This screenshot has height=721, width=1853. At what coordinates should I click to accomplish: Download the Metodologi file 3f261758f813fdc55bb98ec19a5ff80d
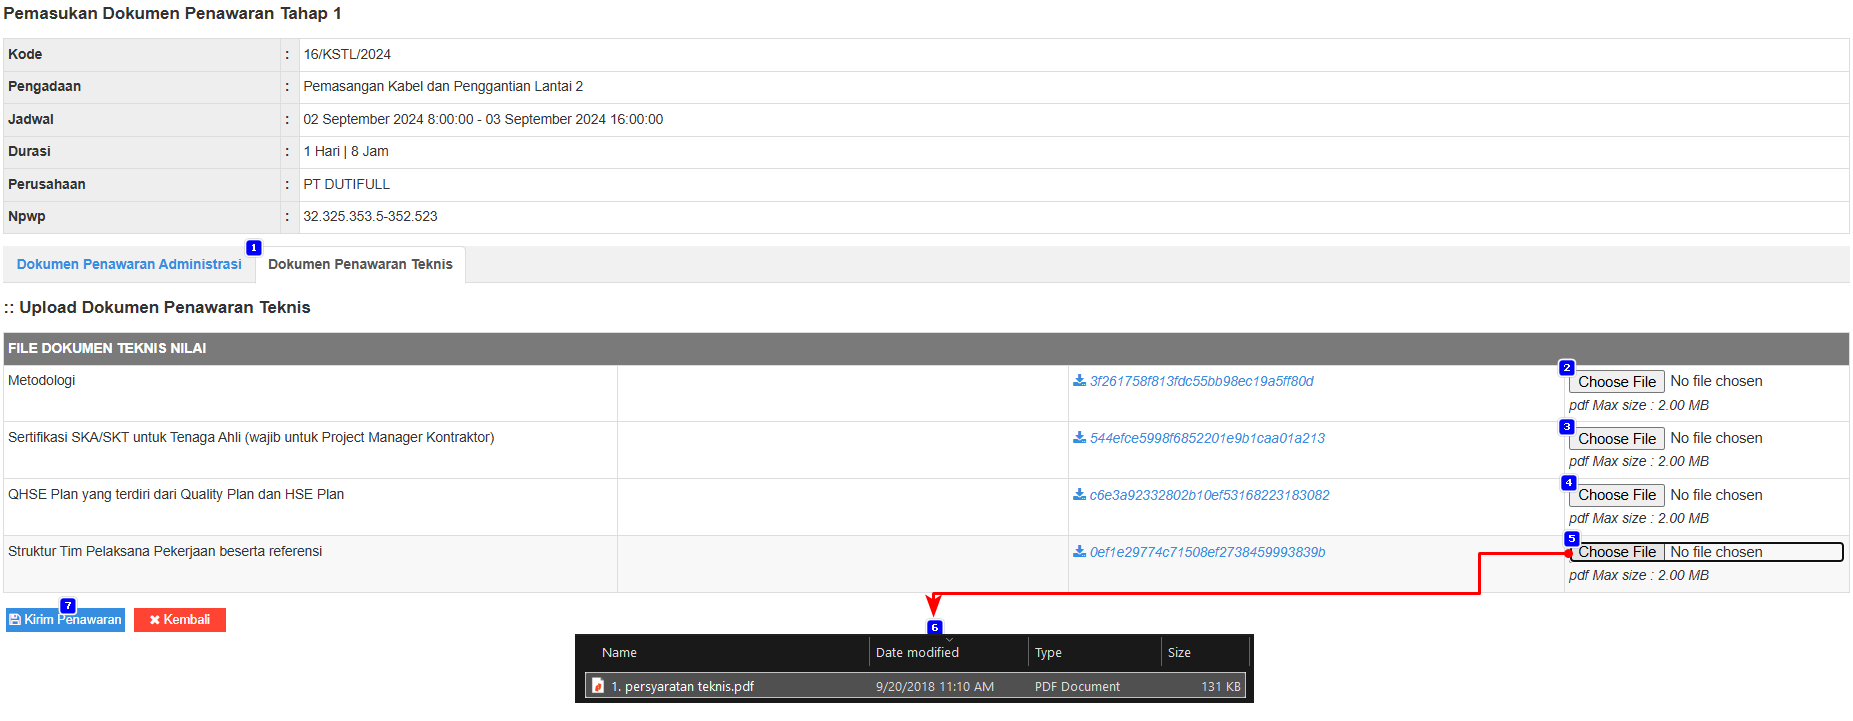[1193, 381]
